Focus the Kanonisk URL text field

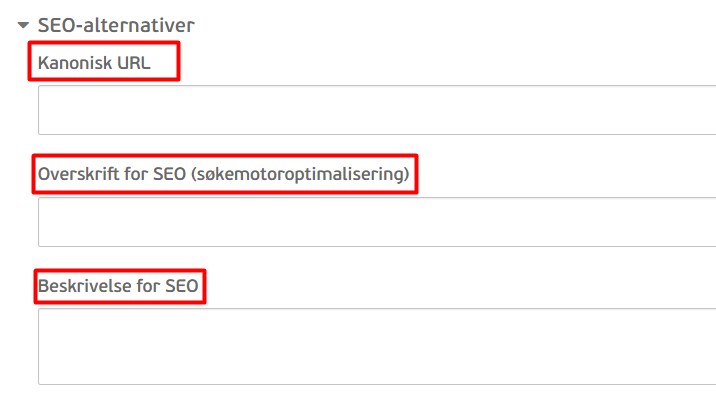(x=377, y=110)
